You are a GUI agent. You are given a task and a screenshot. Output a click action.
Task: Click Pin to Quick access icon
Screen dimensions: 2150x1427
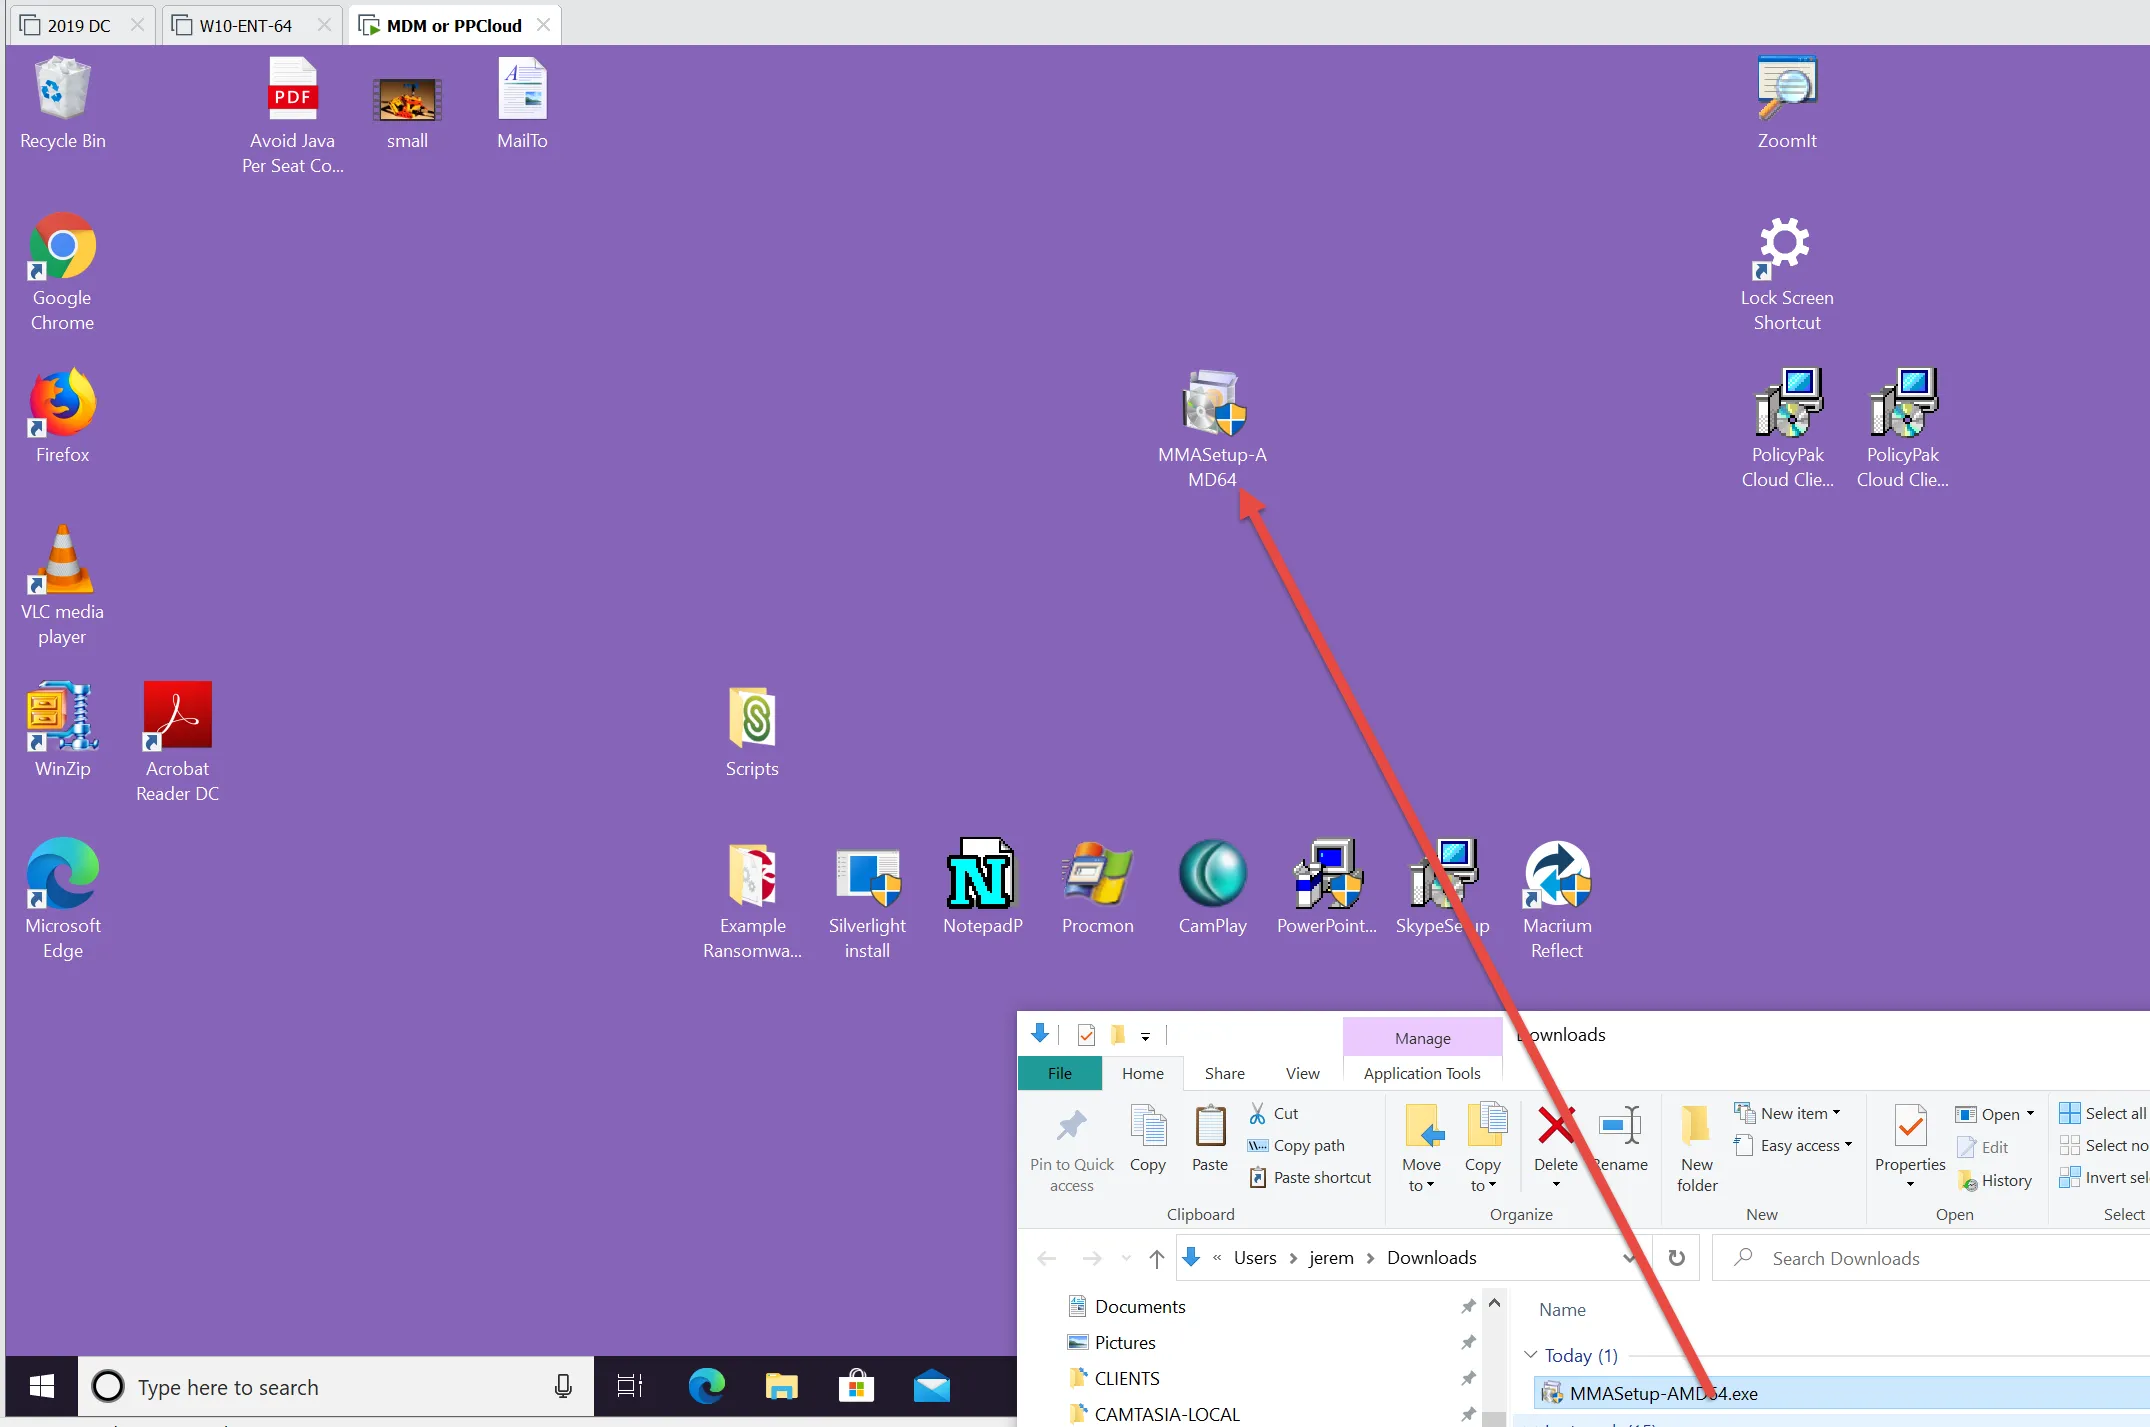coord(1071,1128)
